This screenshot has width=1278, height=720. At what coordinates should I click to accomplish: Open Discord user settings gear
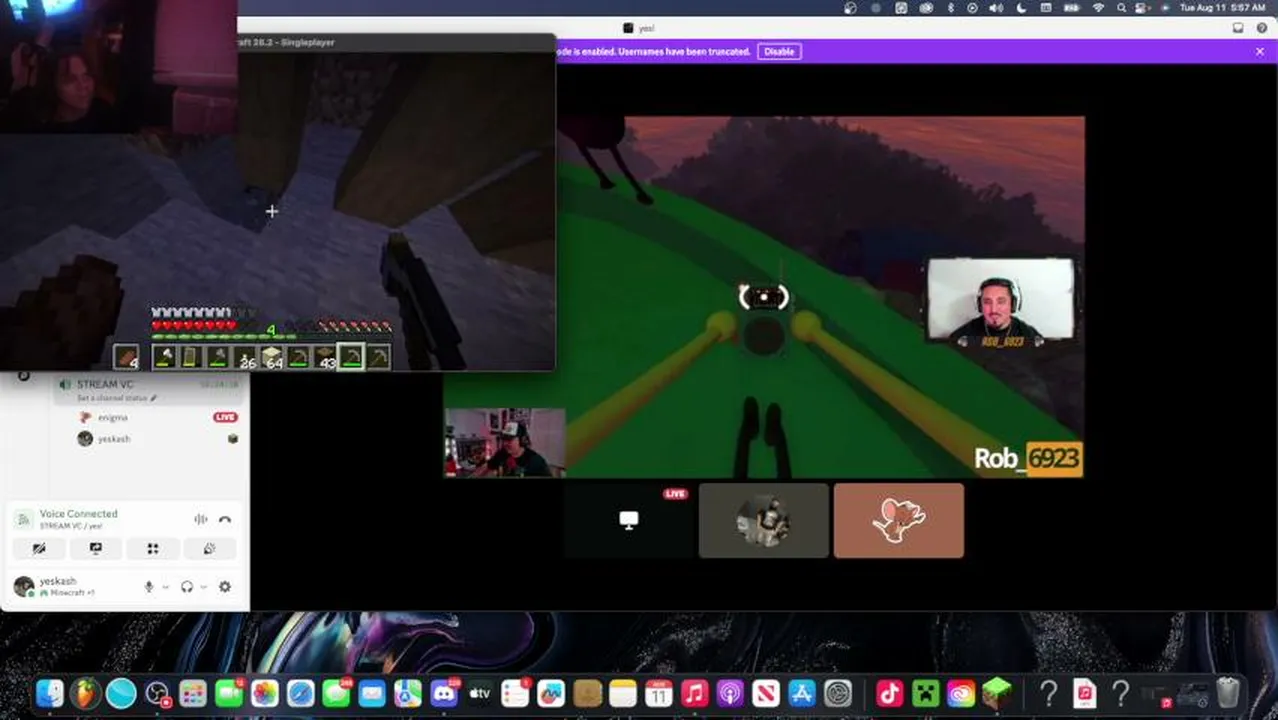coord(225,587)
